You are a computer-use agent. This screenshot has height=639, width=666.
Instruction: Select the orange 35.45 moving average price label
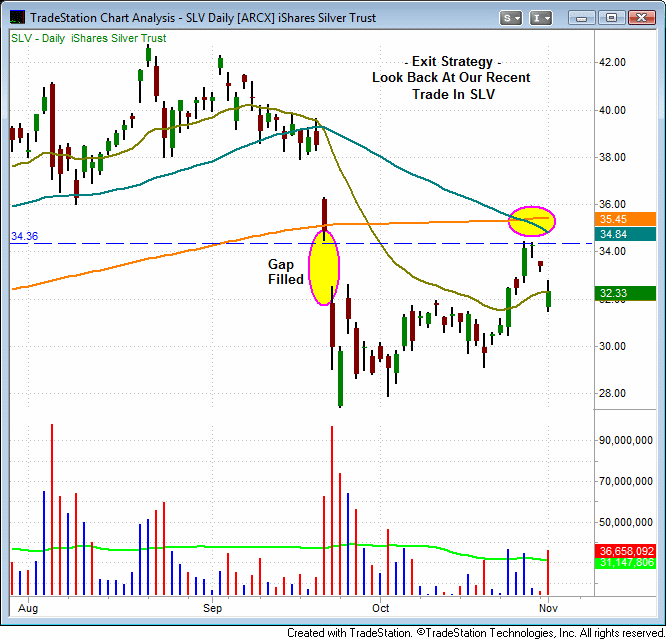coord(625,219)
